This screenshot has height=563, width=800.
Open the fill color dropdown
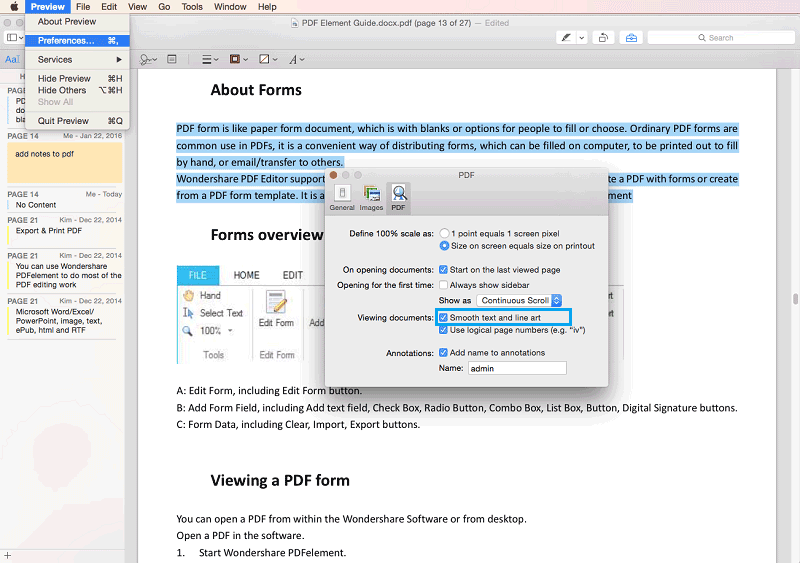(268, 60)
